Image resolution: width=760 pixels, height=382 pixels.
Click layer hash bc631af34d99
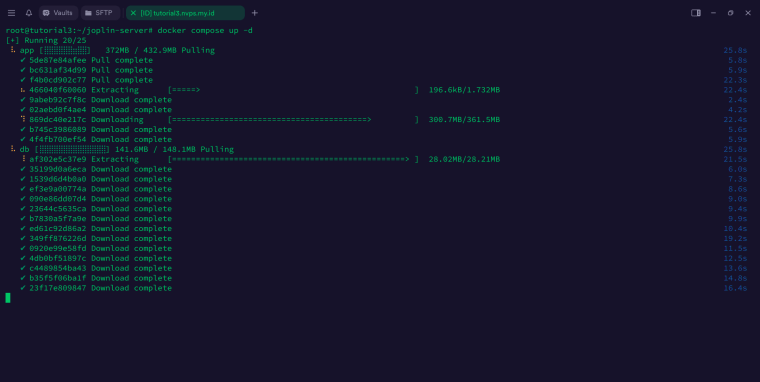tap(58, 70)
